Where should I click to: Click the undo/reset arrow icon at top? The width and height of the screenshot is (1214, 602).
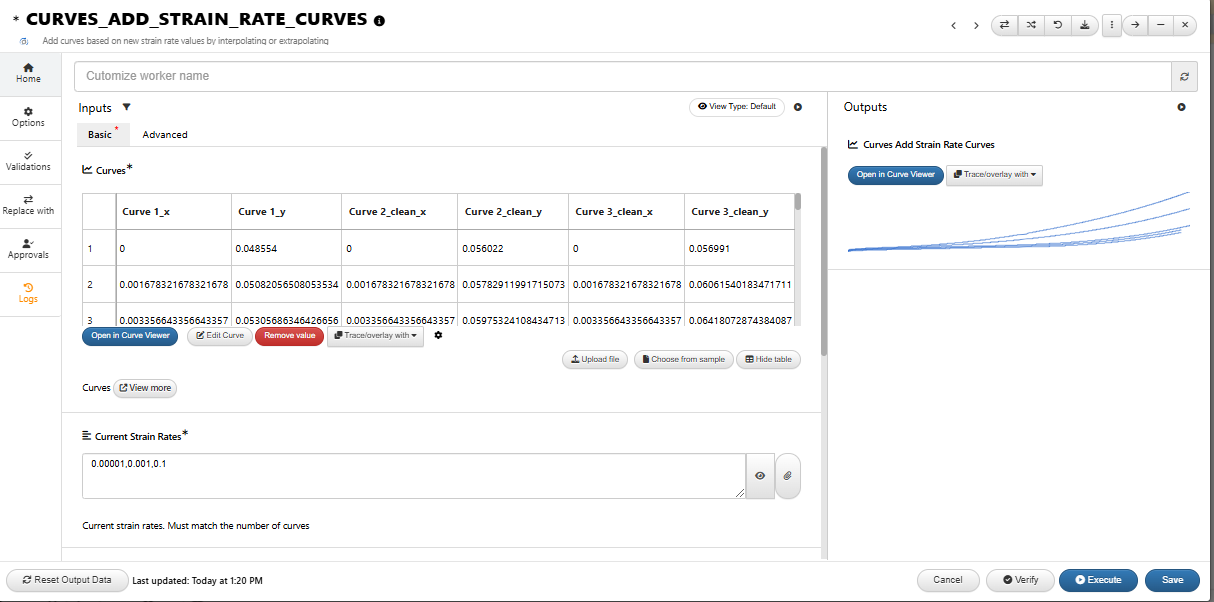coord(1058,25)
